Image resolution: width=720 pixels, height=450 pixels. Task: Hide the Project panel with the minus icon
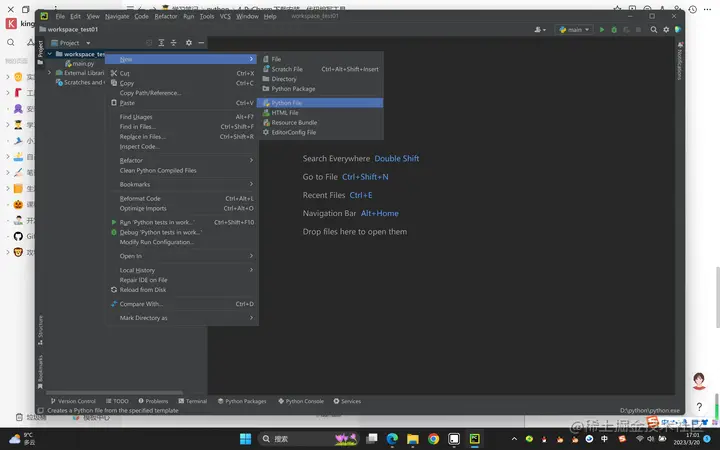coord(201,43)
